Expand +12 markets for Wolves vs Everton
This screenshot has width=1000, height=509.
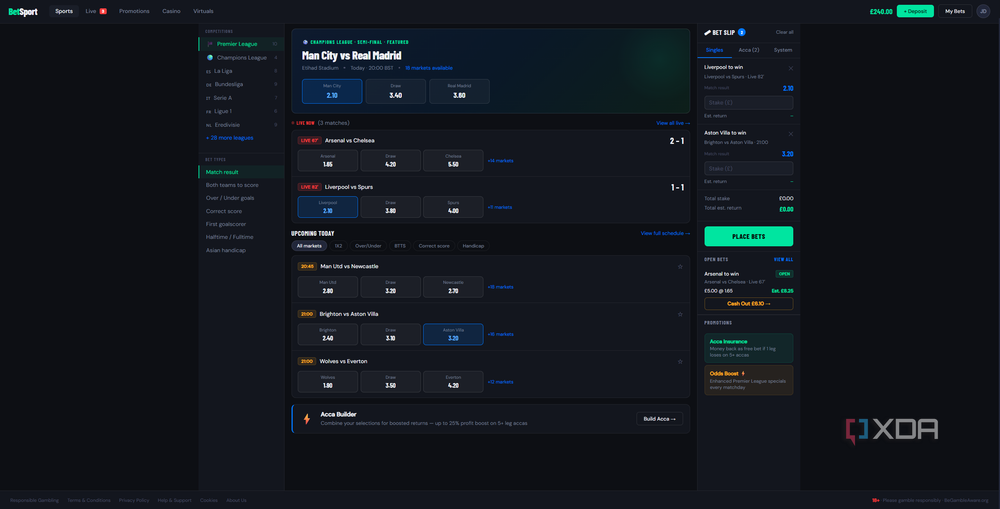500,382
